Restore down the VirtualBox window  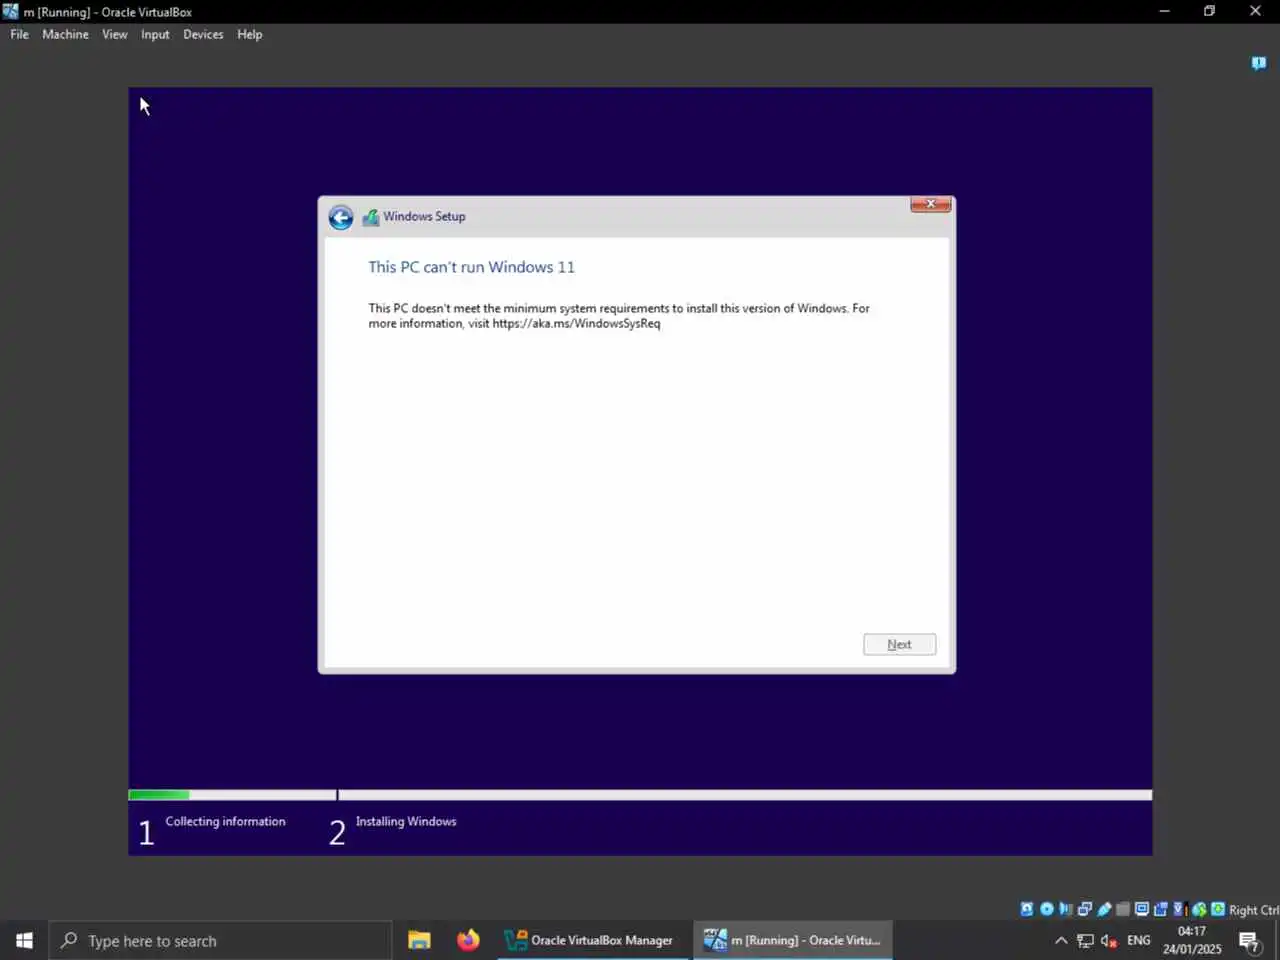[1209, 11]
